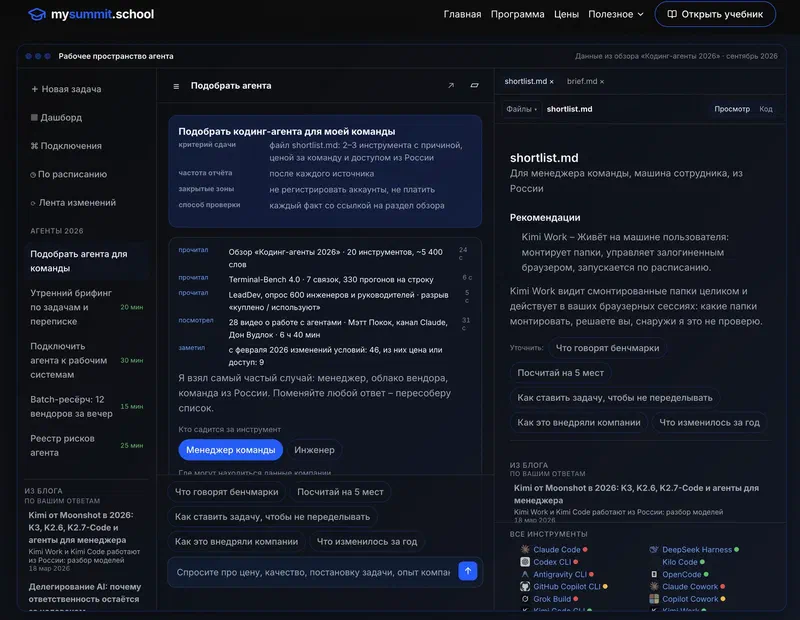This screenshot has width=800, height=620.
Task: Click the Дашборд square icon in sidebar
Action: [x=34, y=117]
